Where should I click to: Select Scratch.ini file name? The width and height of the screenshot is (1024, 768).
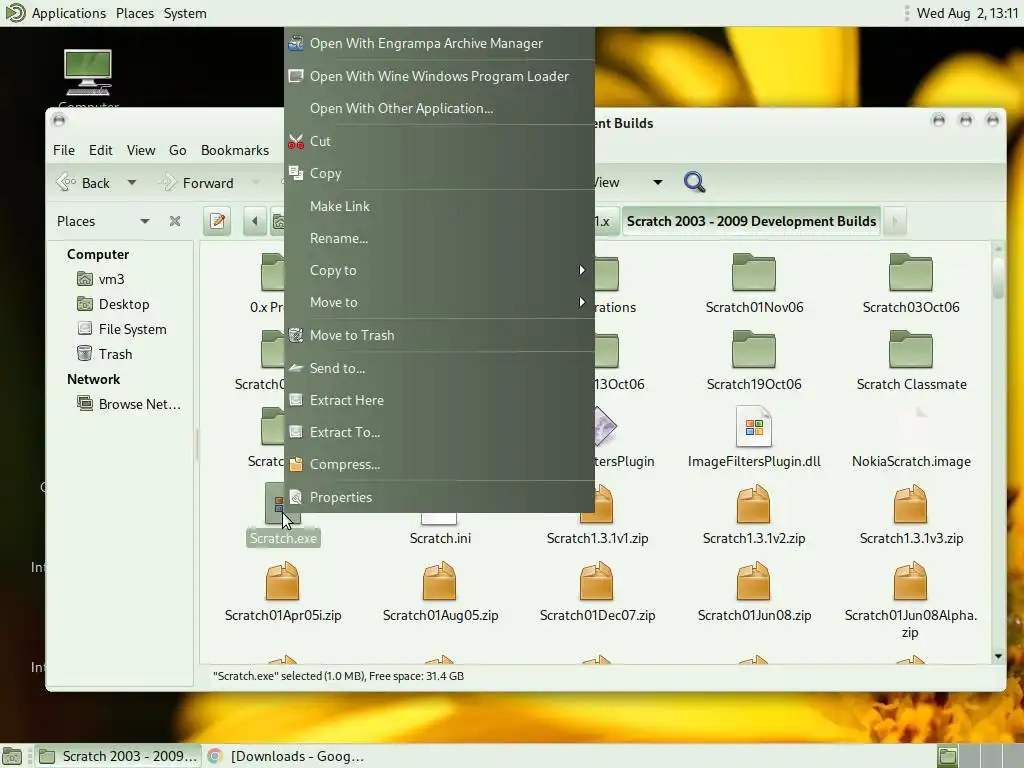point(440,538)
